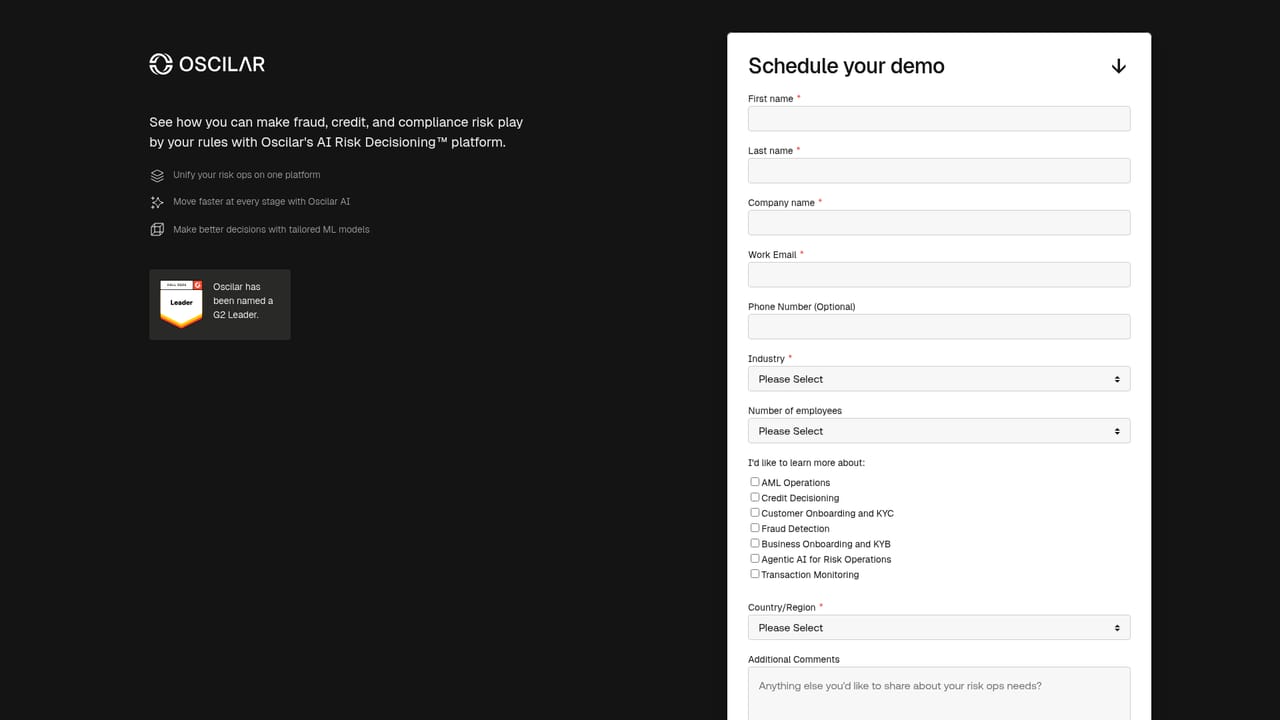This screenshot has width=1280, height=720.
Task: Tick the Credit Decisioning checkbox
Action: 755,497
